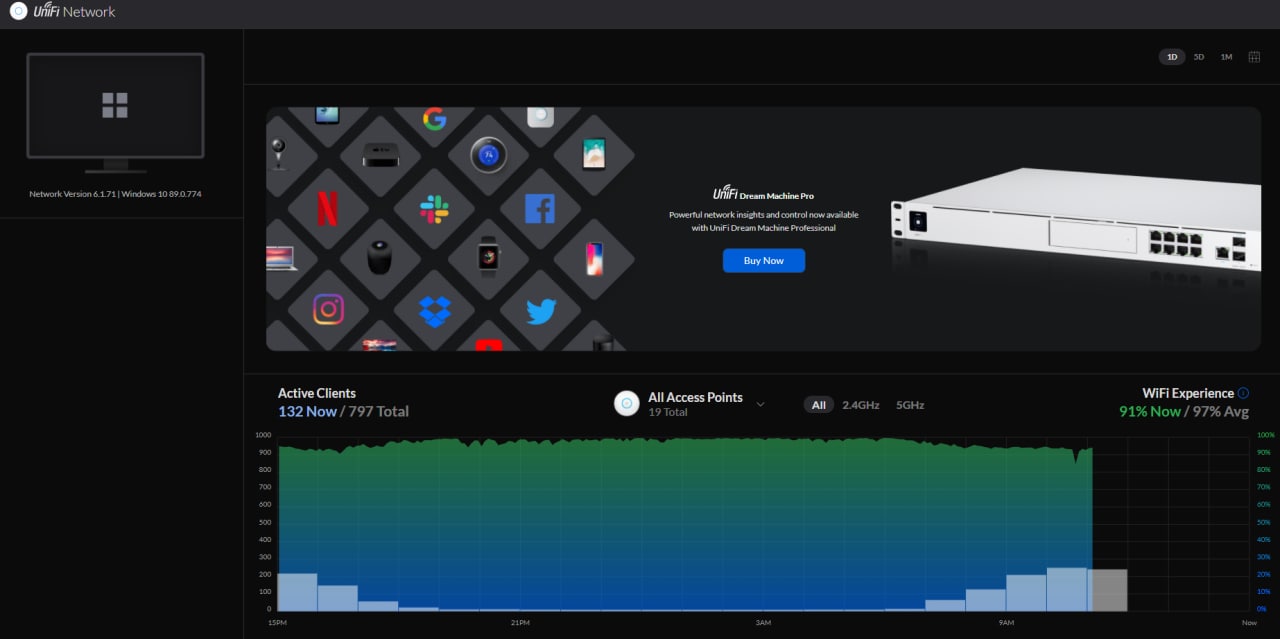This screenshot has width=1280, height=639.
Task: Click the 91% Now experience value
Action: pos(1150,411)
